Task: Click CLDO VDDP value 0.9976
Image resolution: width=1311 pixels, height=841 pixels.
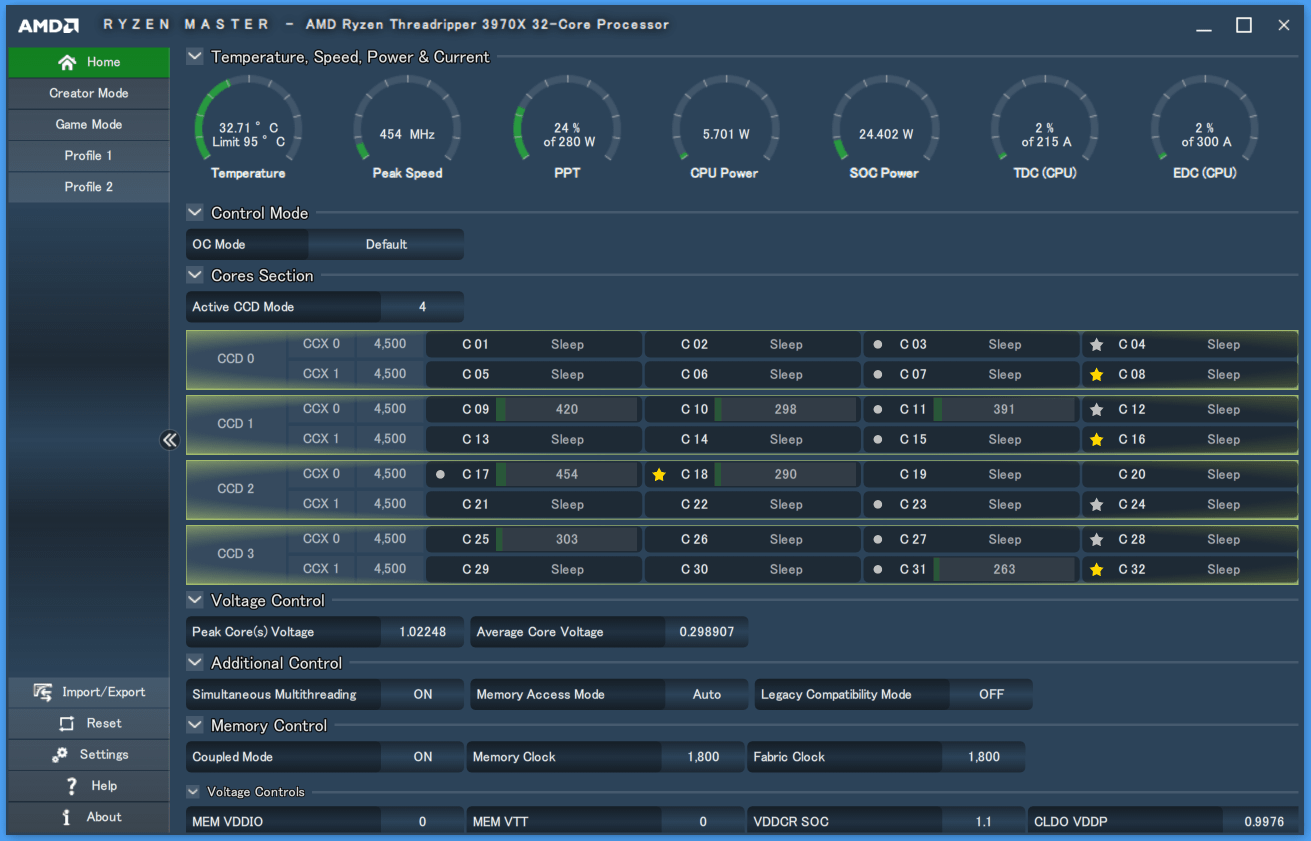Action: tap(1264, 822)
